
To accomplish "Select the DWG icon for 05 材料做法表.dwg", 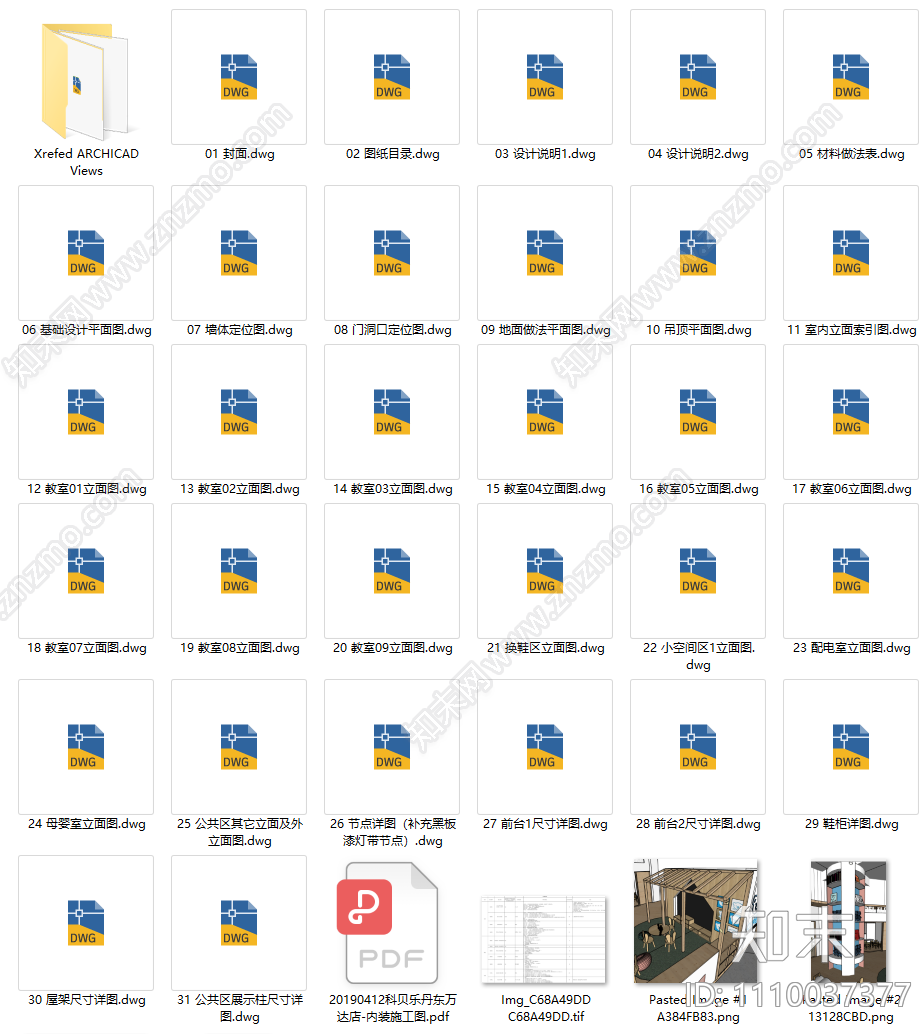I will (851, 77).
